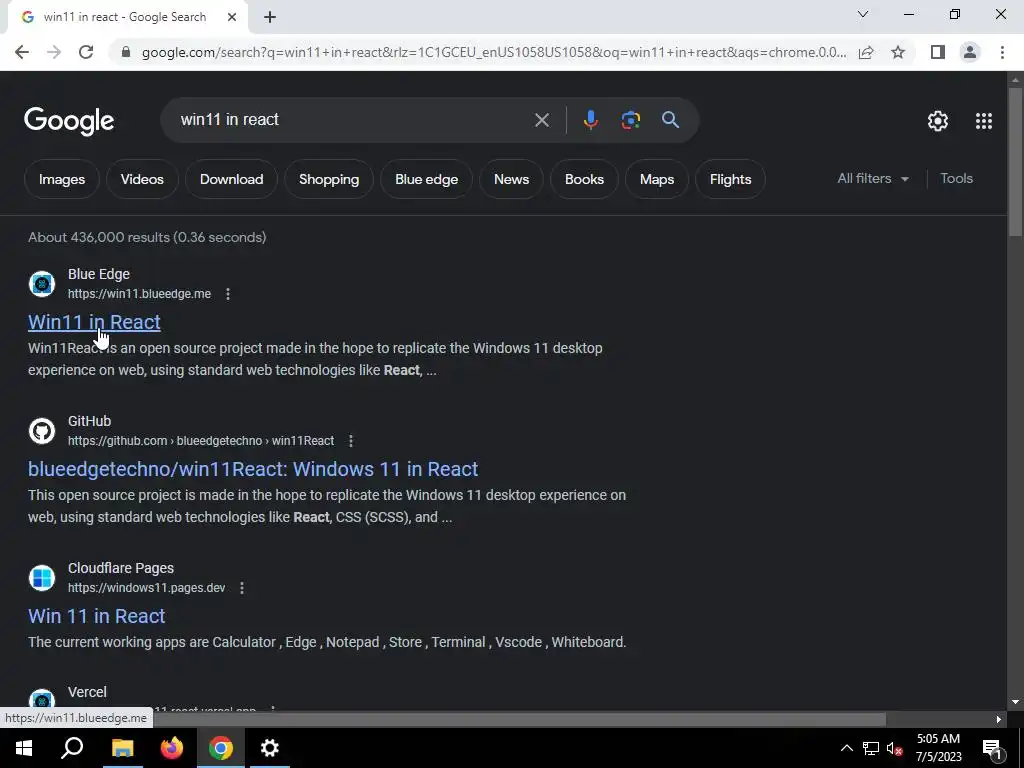Viewport: 1024px width, 768px height.
Task: Open a new tab with the plus button
Action: click(x=270, y=17)
